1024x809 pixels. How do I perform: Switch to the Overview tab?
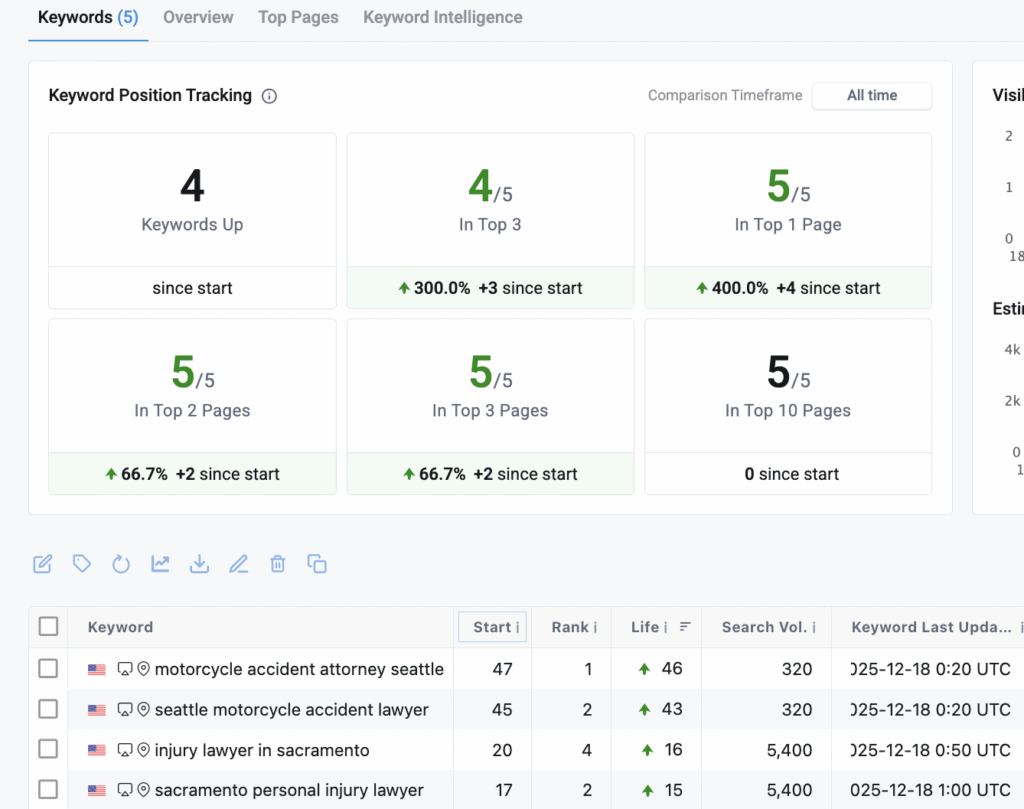tap(198, 17)
